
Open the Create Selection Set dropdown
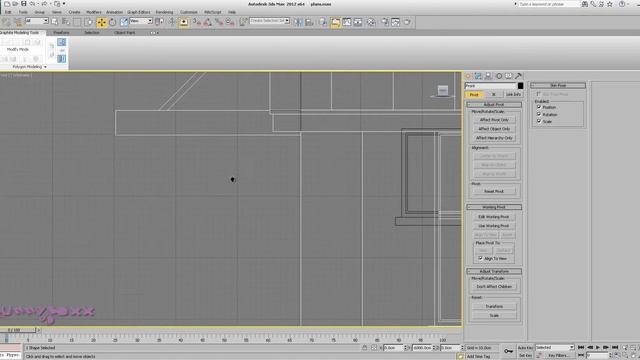(269, 20)
